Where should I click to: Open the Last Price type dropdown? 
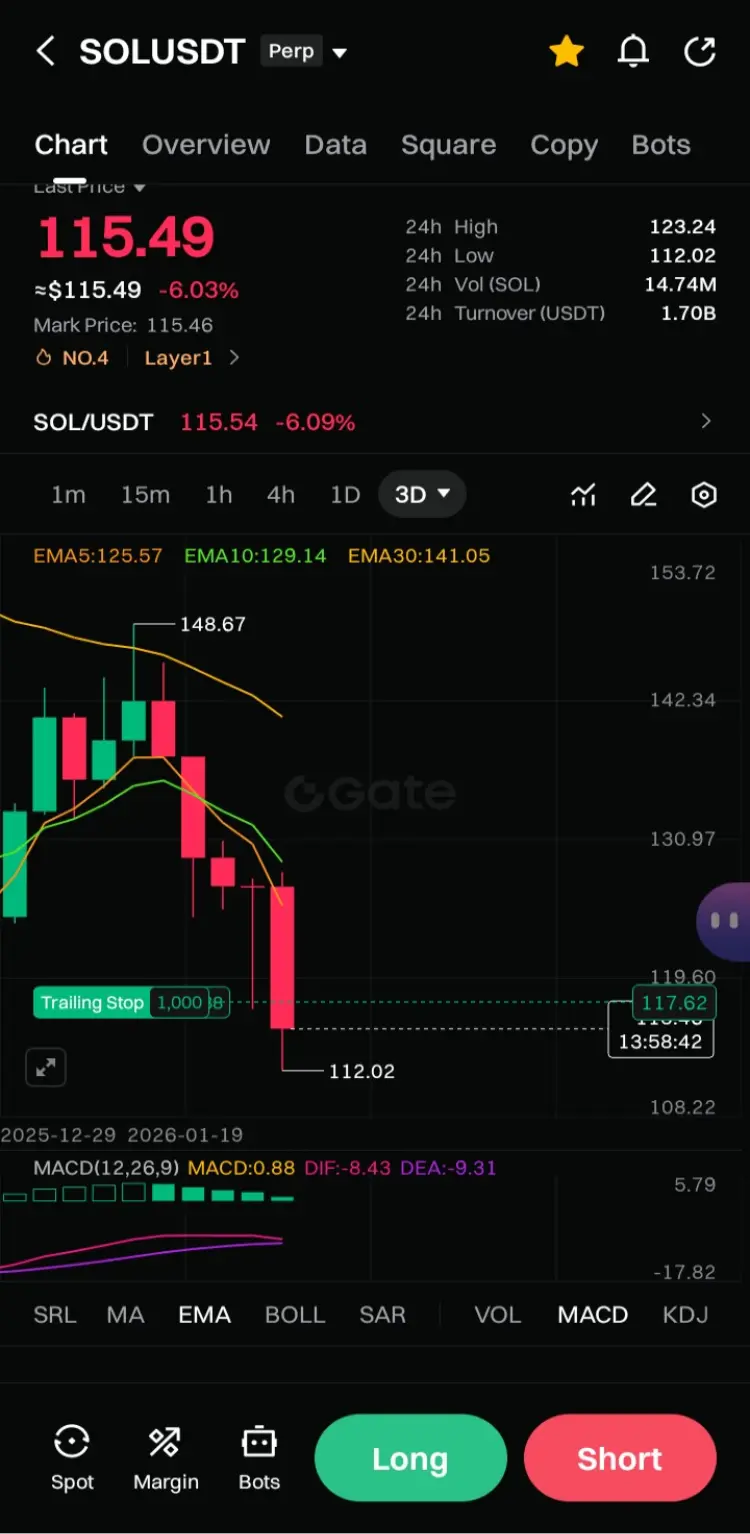(90, 188)
